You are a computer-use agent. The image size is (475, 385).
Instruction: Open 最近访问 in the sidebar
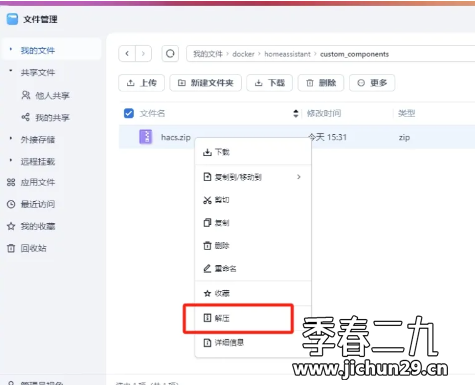(38, 204)
